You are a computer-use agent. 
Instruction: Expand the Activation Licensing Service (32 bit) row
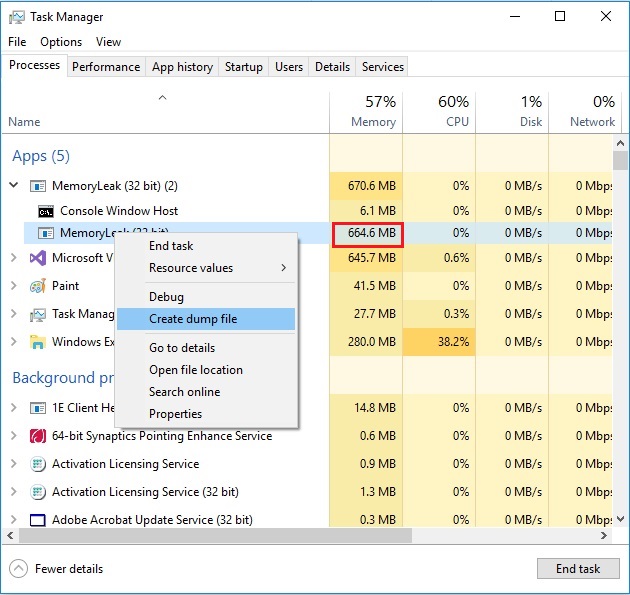pyautogui.click(x=14, y=492)
